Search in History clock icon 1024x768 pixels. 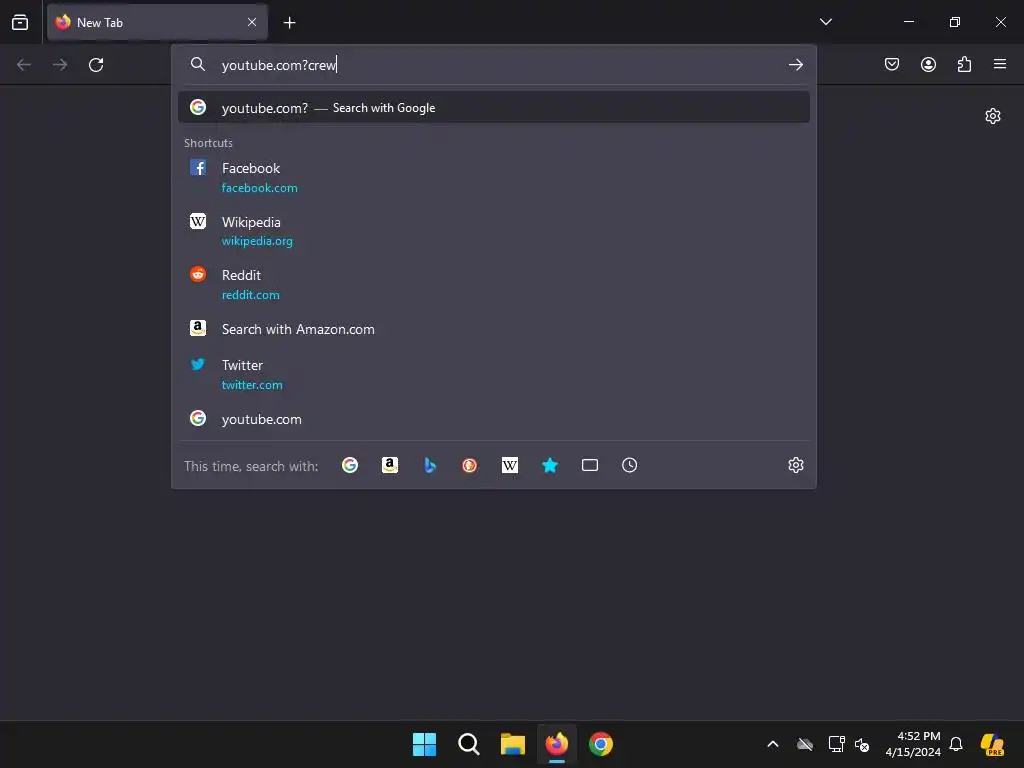(630, 465)
